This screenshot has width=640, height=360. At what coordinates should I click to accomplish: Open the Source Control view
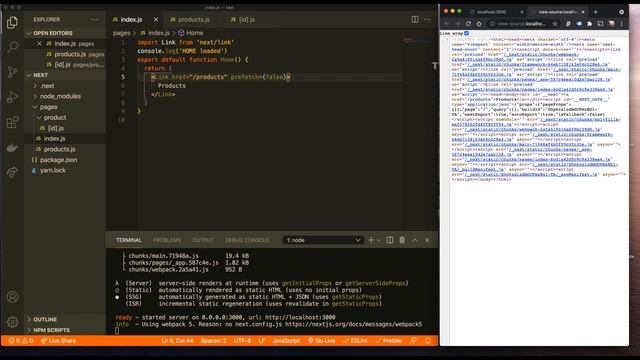coord(12,72)
